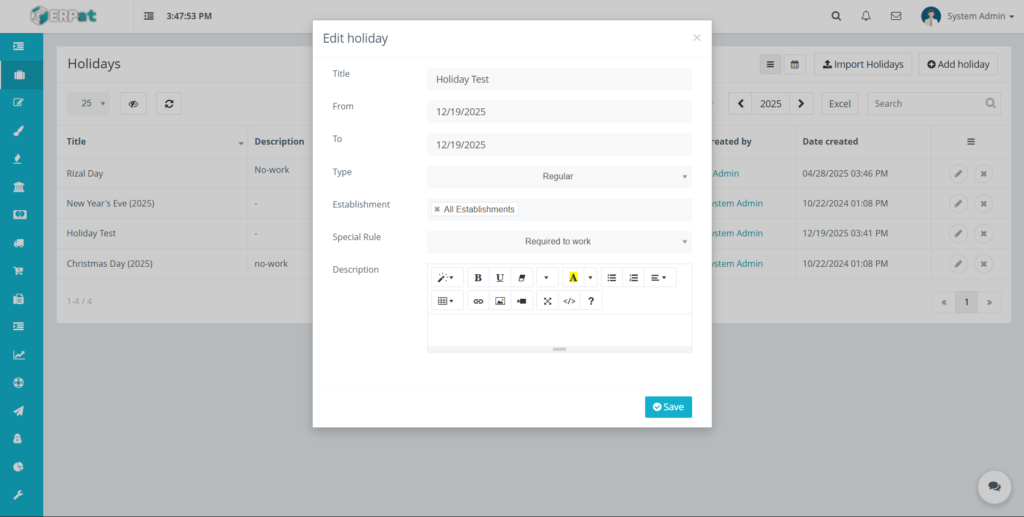
Task: Open the search icon in header
Action: 836,16
